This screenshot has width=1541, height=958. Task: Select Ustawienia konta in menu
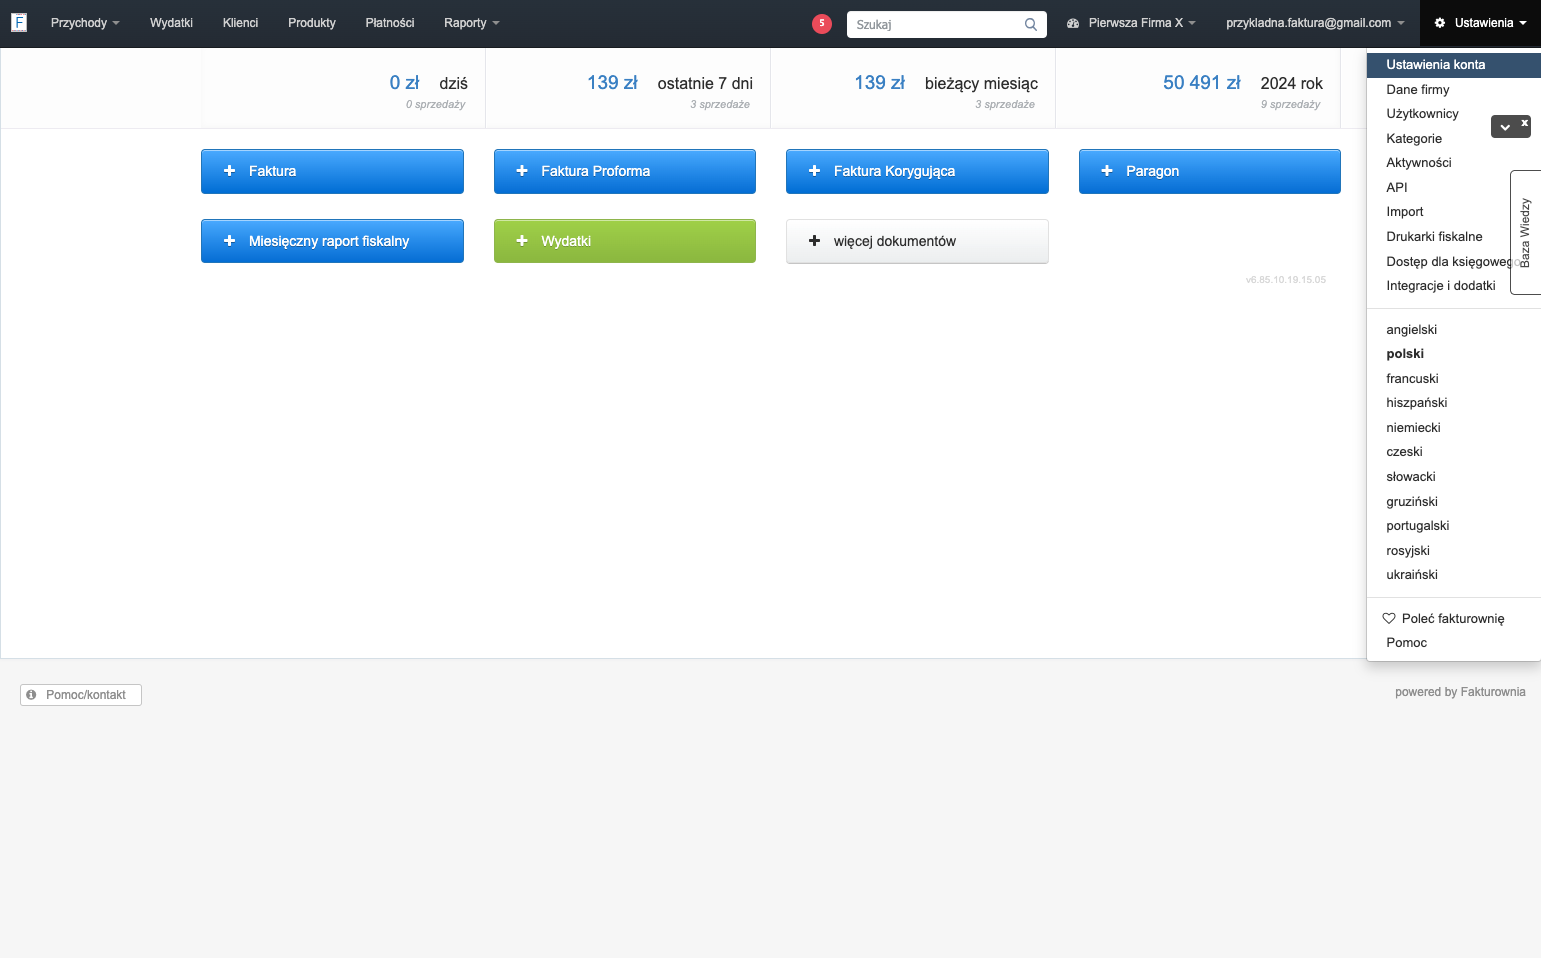[x=1453, y=64]
